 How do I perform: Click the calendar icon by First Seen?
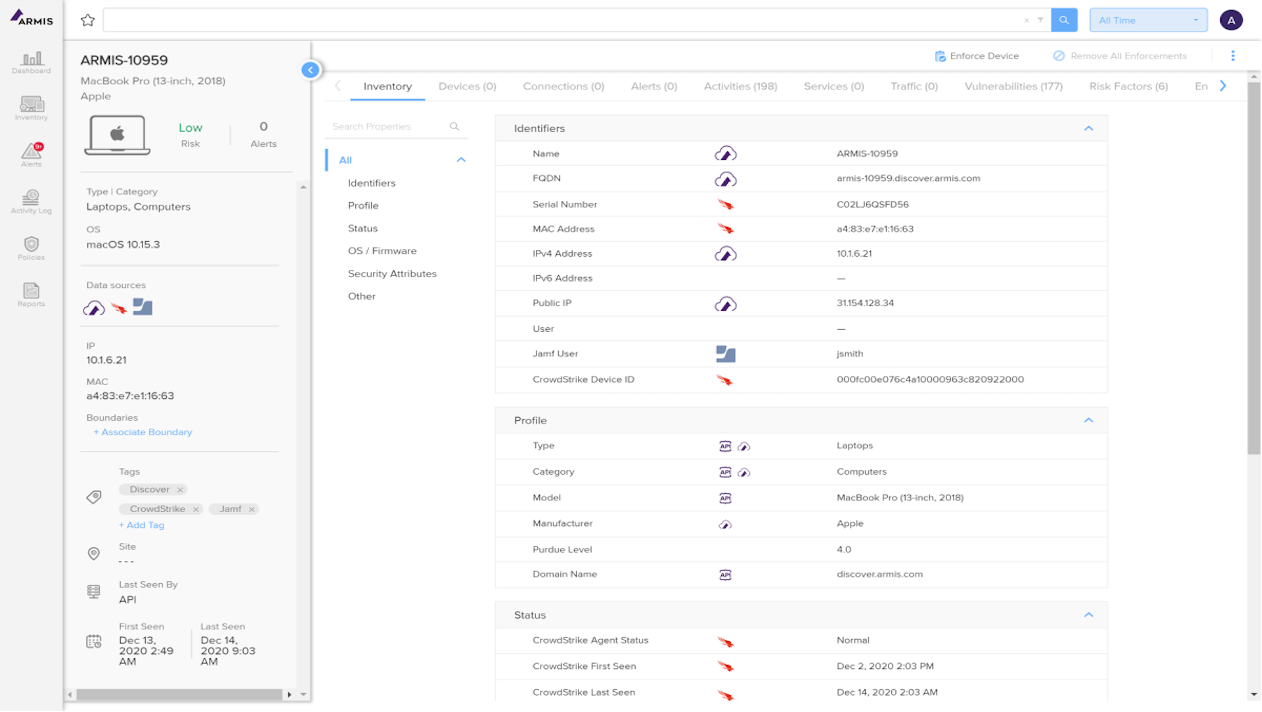pos(94,641)
